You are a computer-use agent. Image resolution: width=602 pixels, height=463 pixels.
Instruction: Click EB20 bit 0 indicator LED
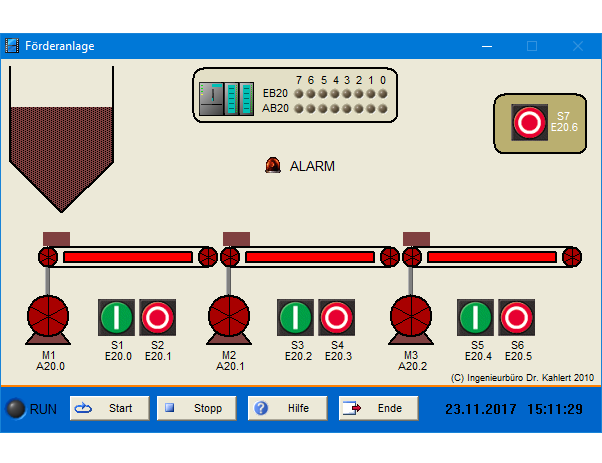click(x=382, y=94)
